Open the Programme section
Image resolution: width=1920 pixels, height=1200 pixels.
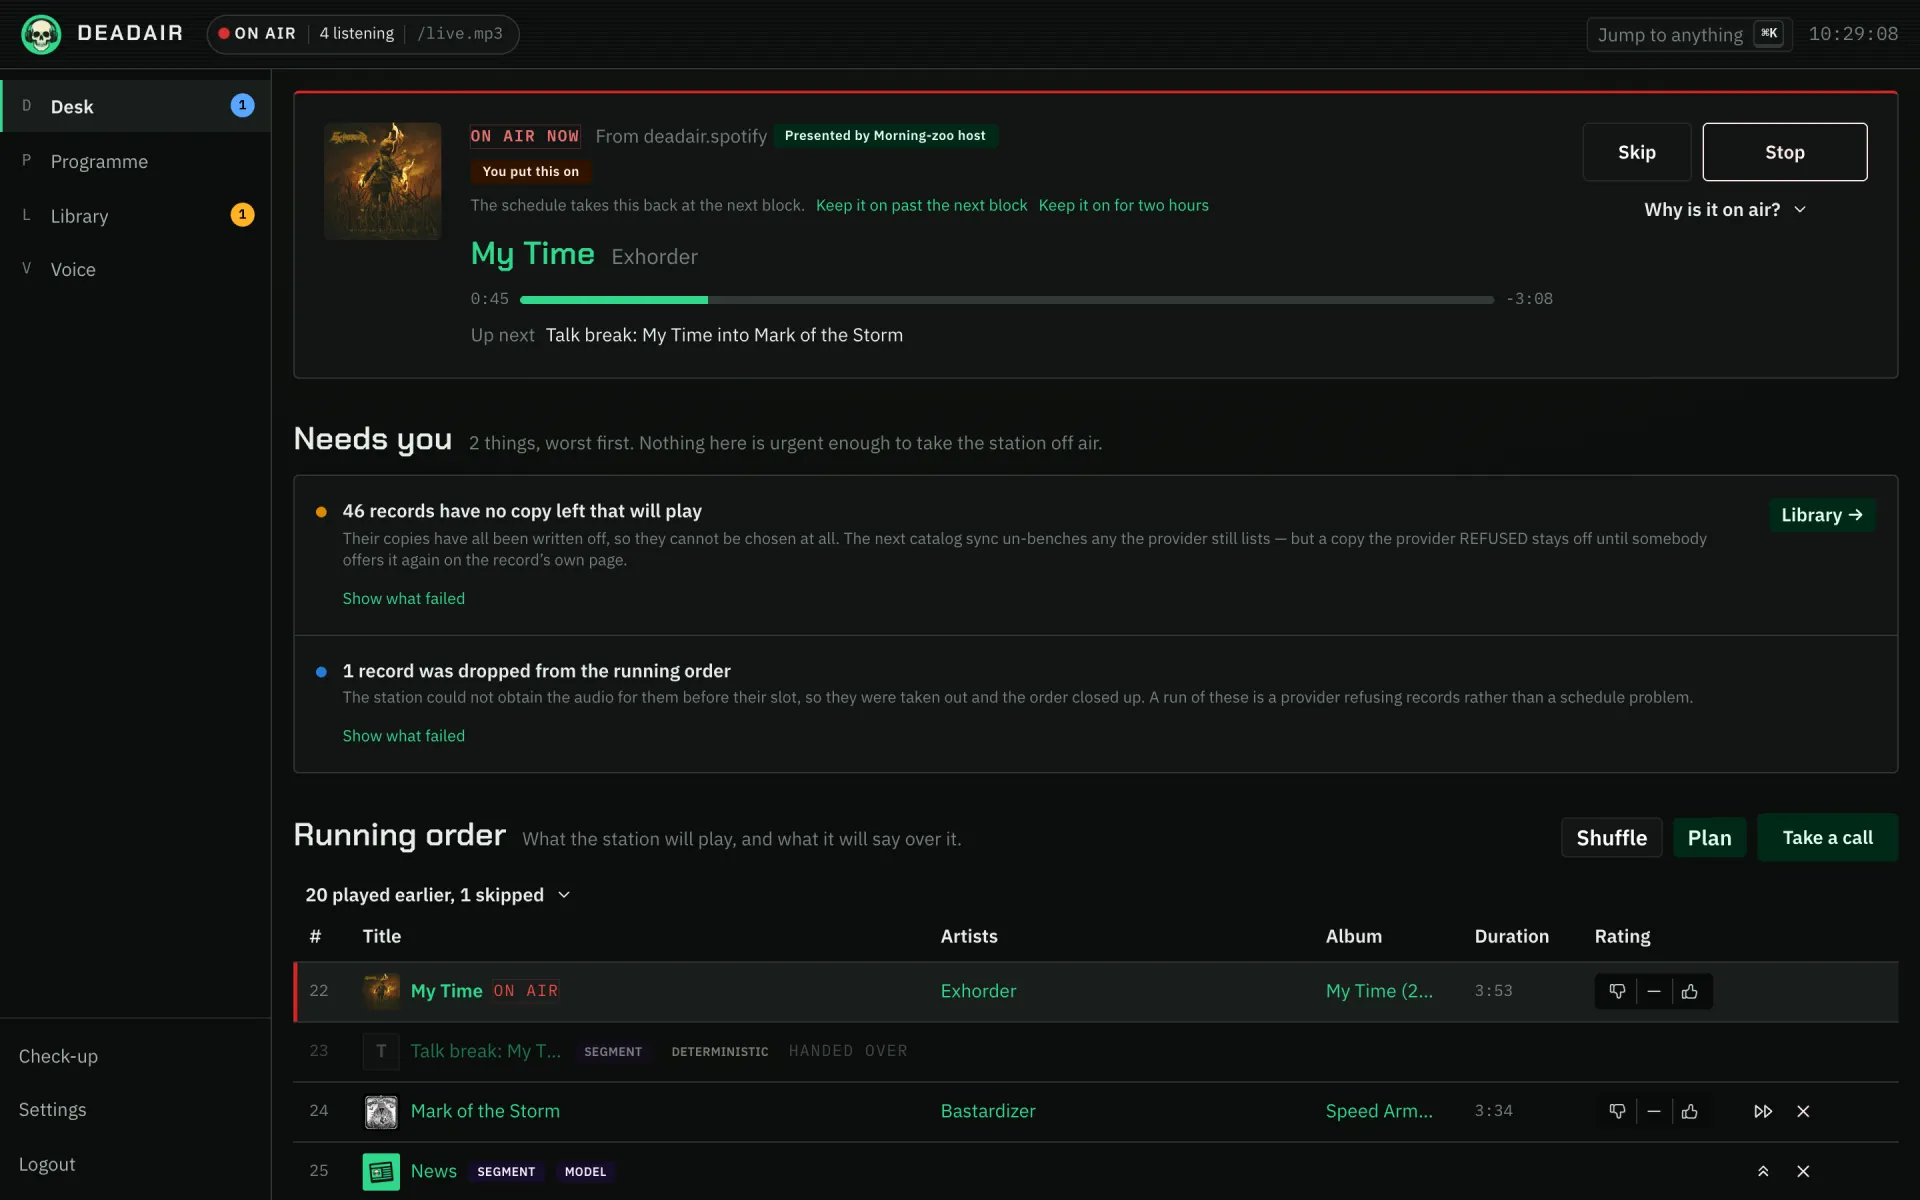tap(136, 161)
